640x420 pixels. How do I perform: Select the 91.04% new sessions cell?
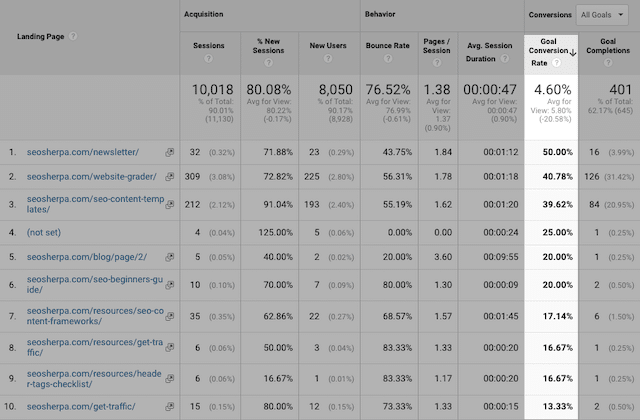tap(278, 204)
